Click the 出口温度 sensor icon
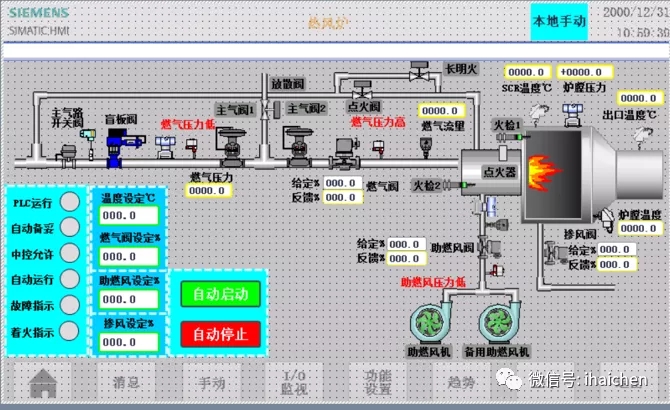670x410 pixels. 644,138
